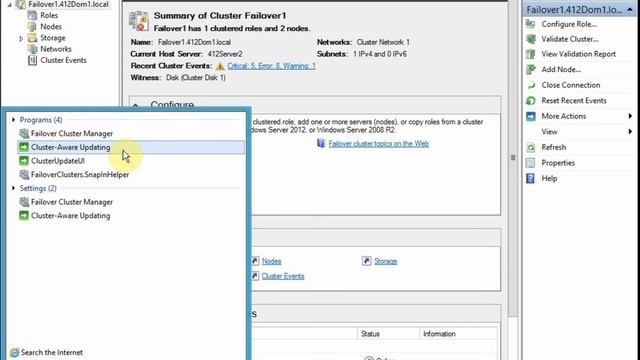Click the Configure Role action icon
Image resolution: width=640 pixels, height=360 pixels.
coord(531,24)
